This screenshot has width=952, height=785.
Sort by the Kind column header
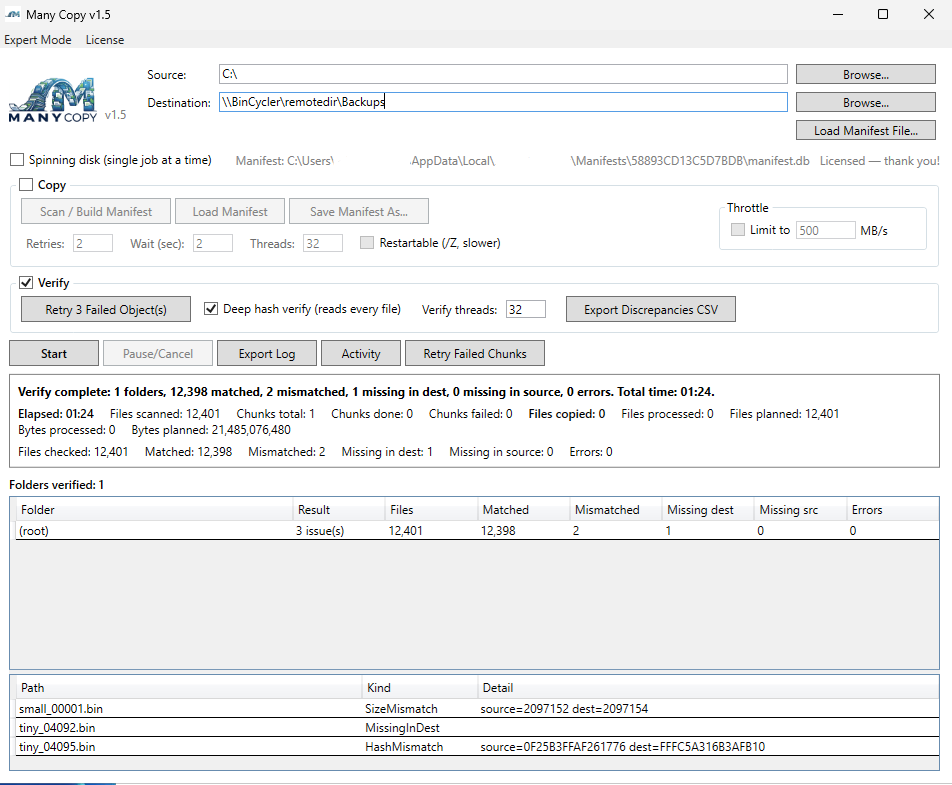point(420,688)
